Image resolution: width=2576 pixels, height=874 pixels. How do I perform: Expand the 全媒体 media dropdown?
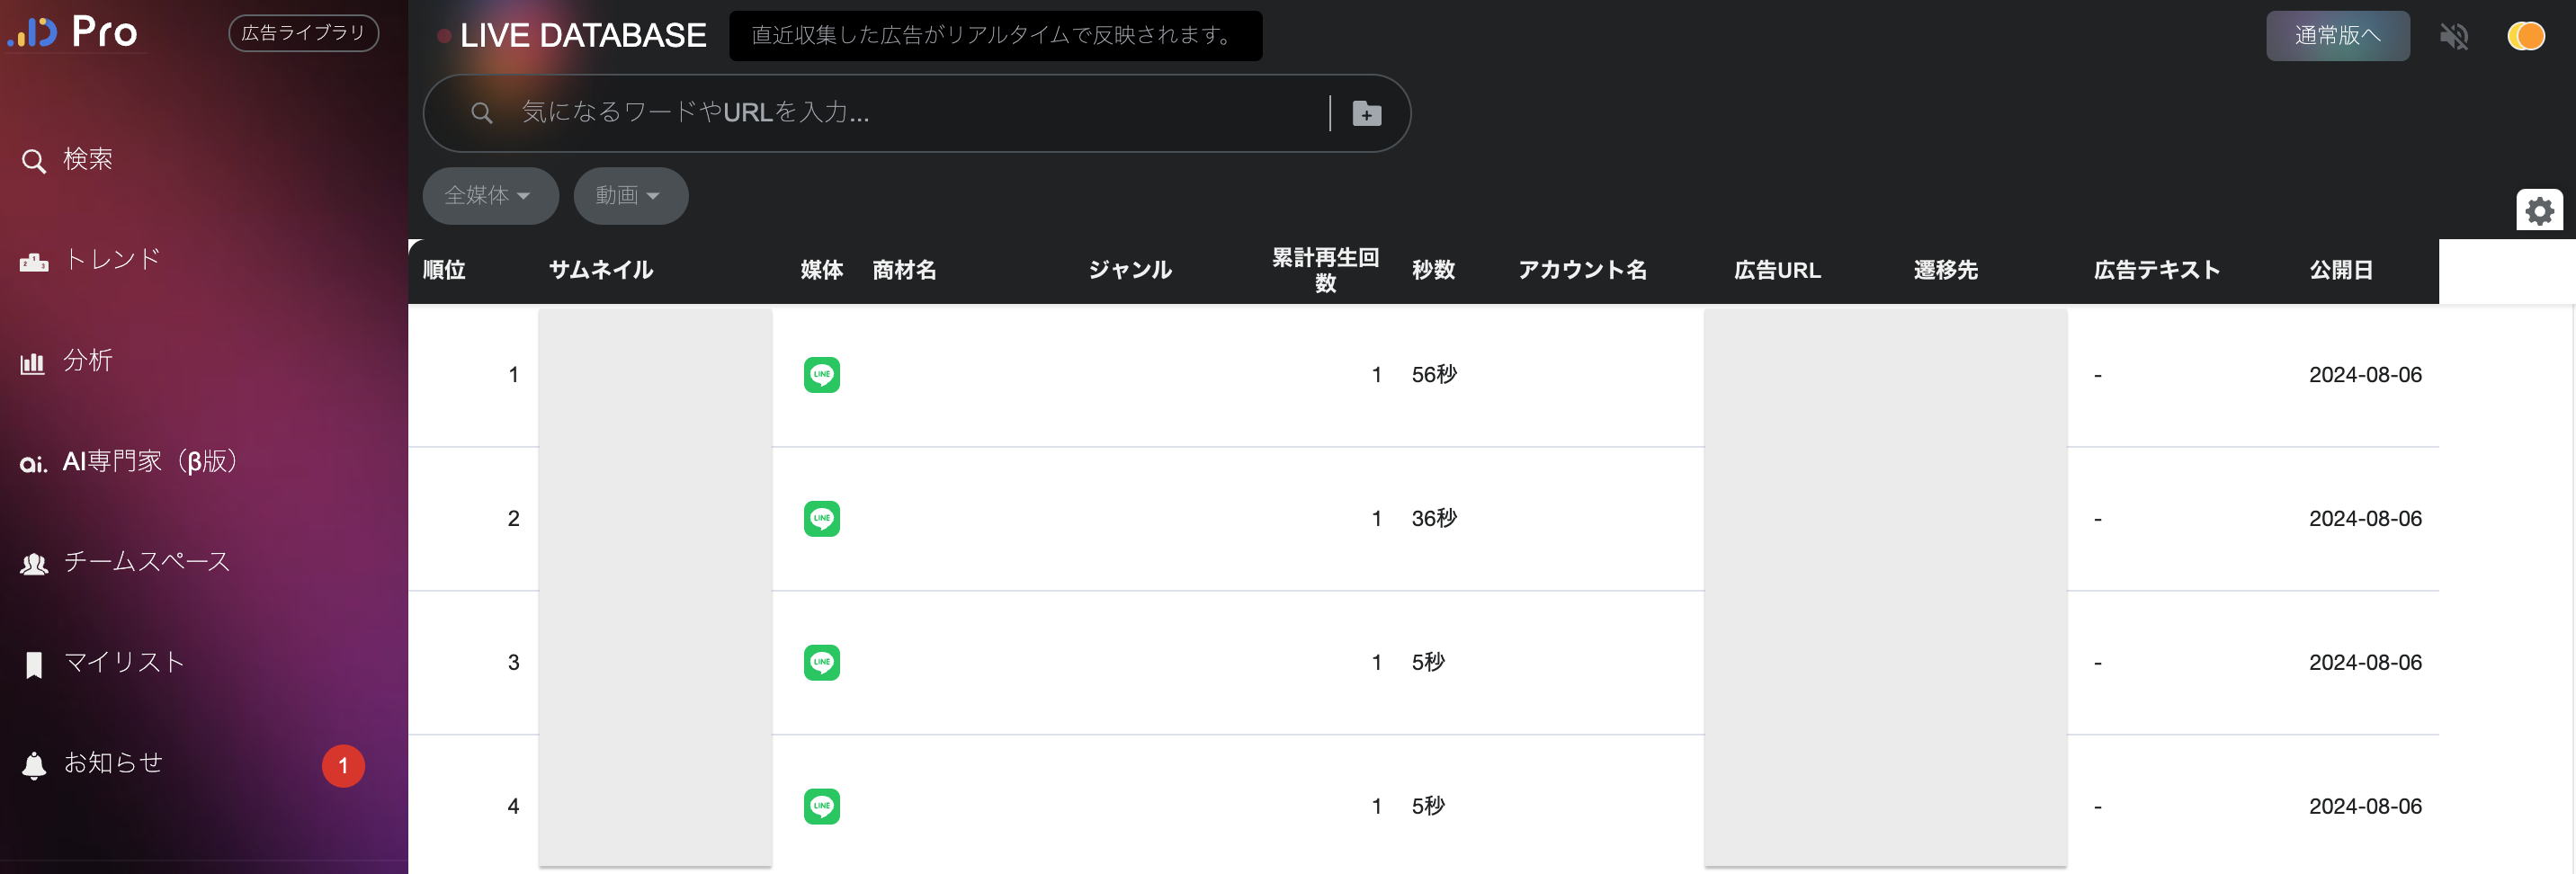pyautogui.click(x=489, y=196)
